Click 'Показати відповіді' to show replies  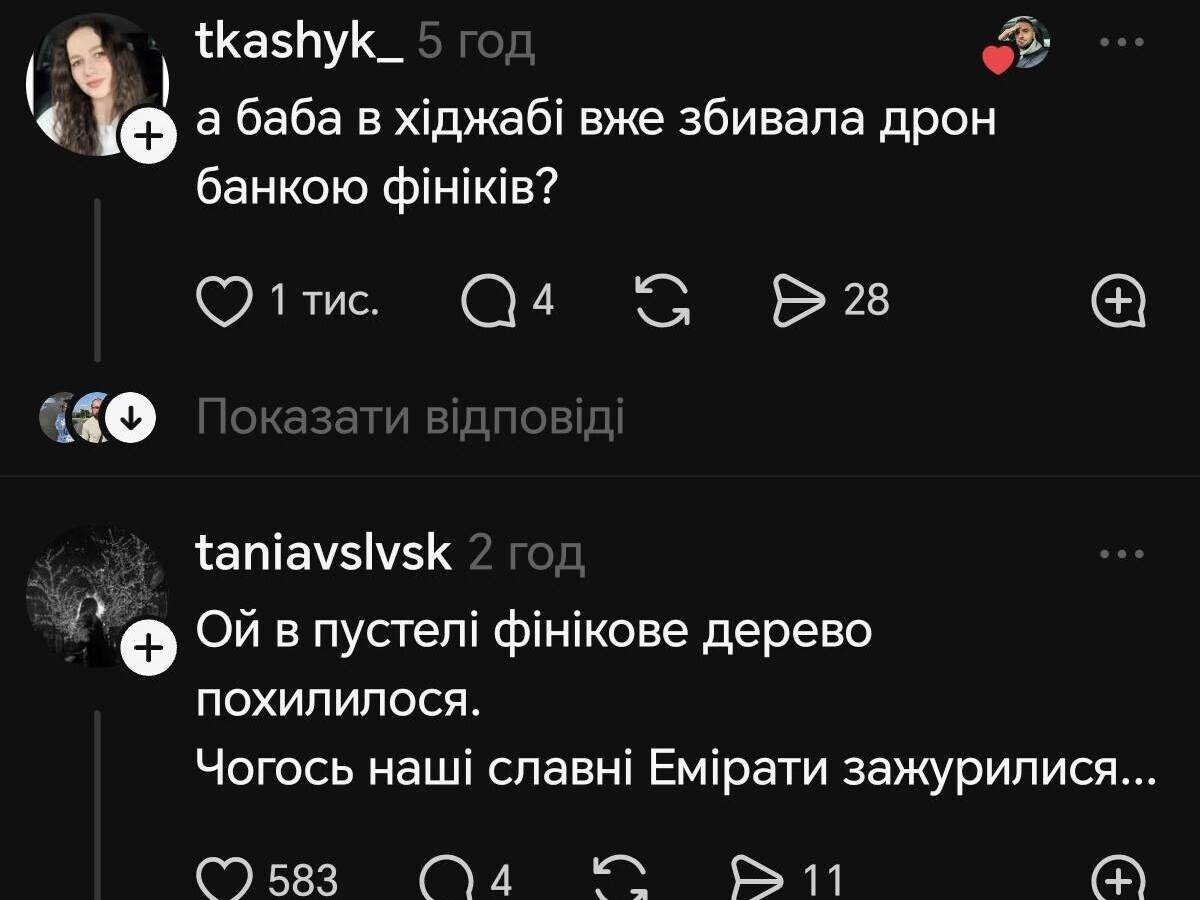[410, 418]
